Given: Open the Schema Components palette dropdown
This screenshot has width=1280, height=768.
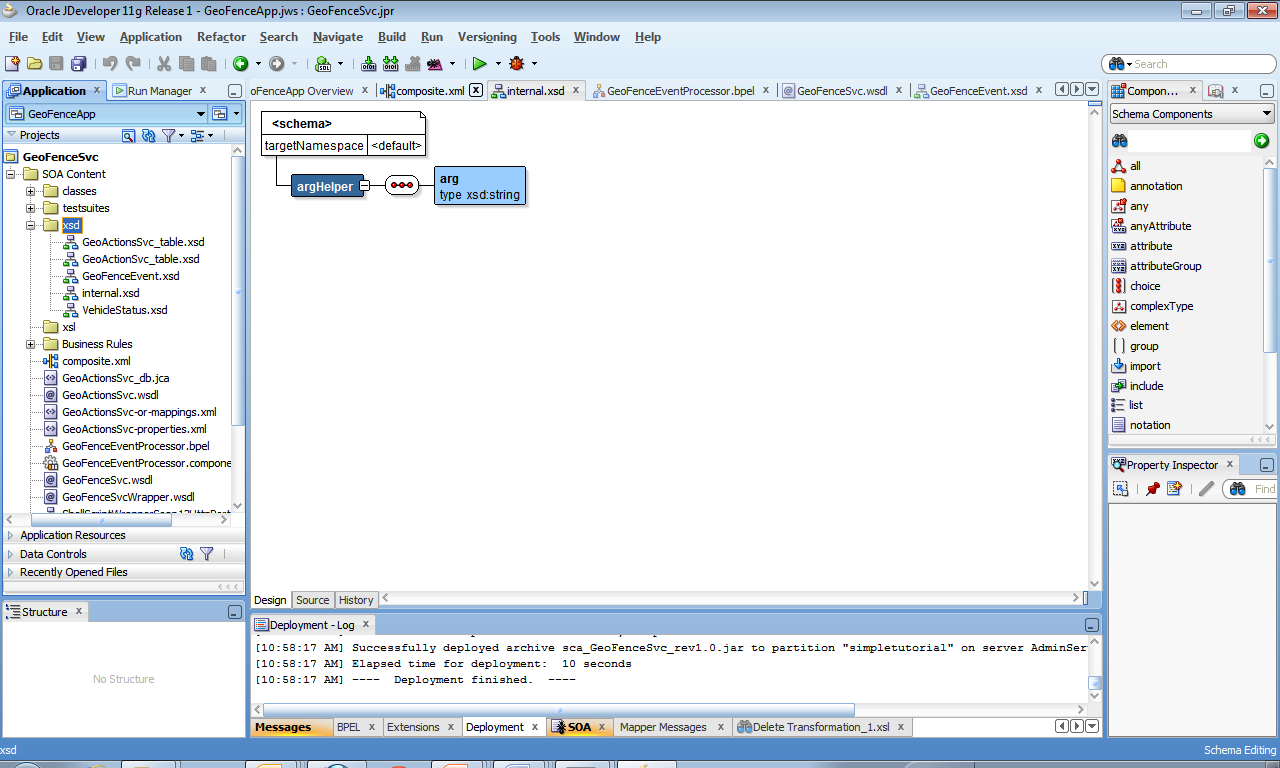Looking at the screenshot, I should click(1267, 114).
